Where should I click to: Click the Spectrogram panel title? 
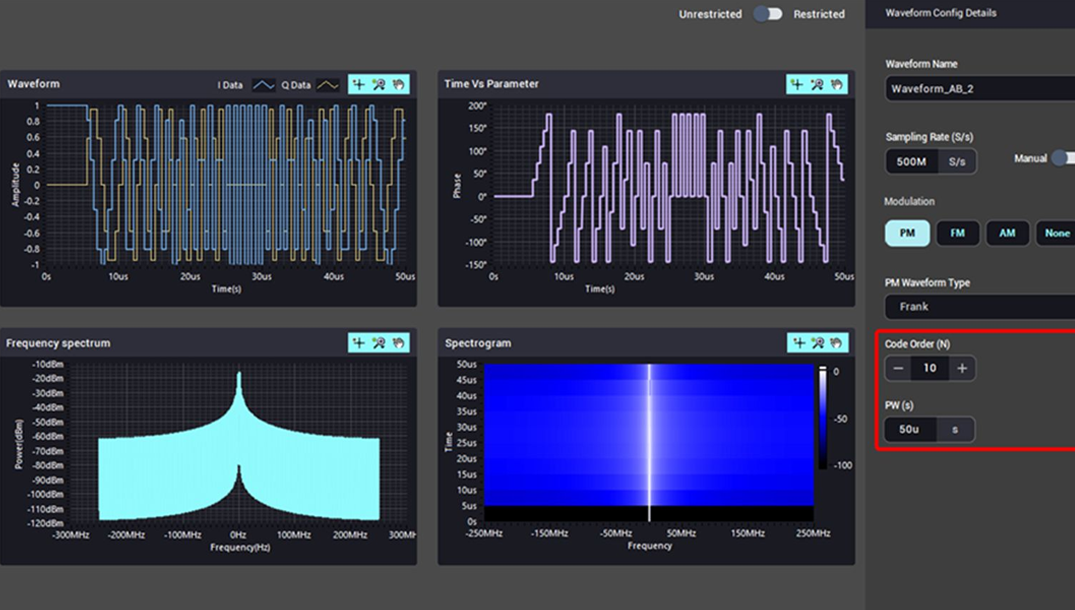pyautogui.click(x=478, y=343)
